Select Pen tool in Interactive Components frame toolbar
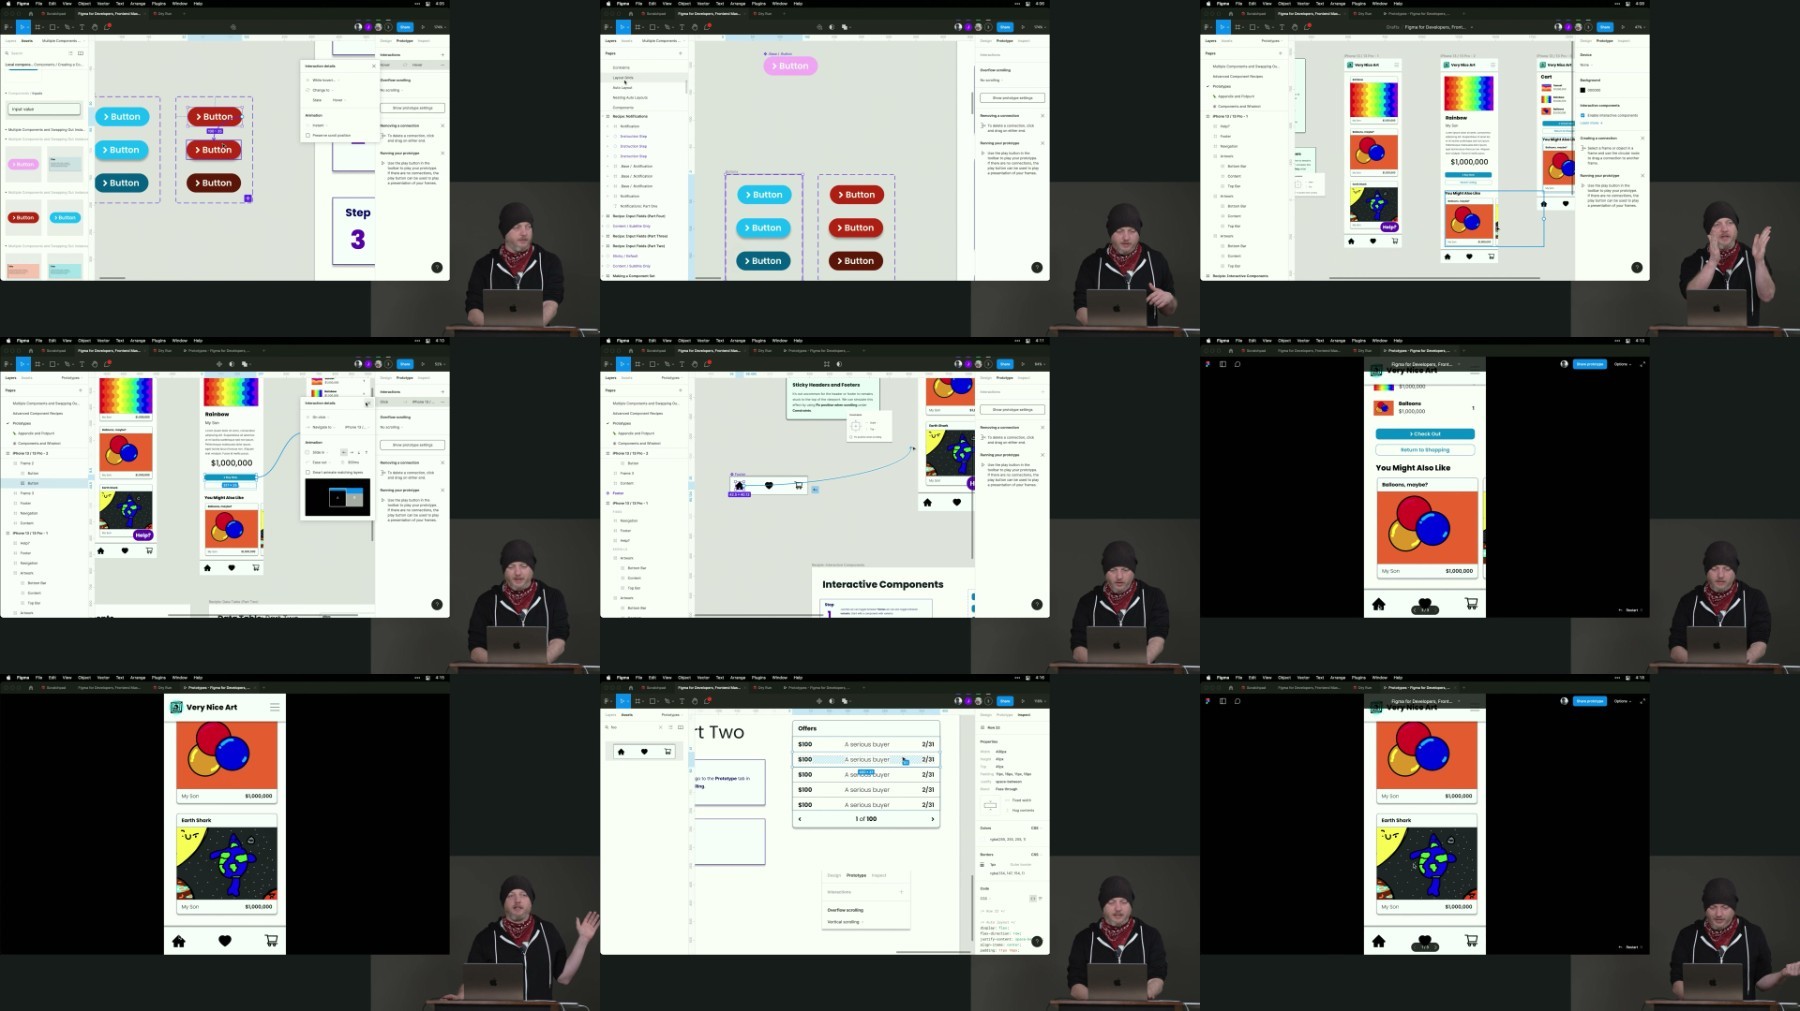This screenshot has width=1800, height=1011. [667, 364]
